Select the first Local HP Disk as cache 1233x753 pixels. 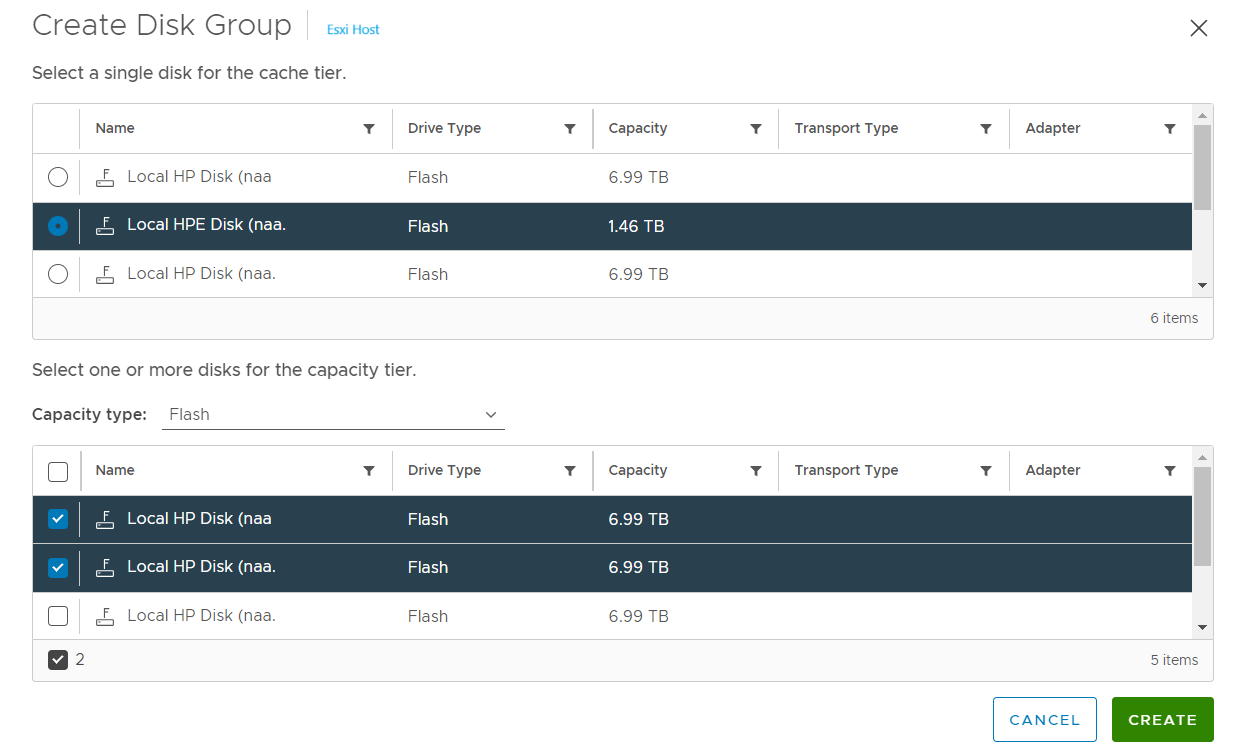[x=58, y=177]
